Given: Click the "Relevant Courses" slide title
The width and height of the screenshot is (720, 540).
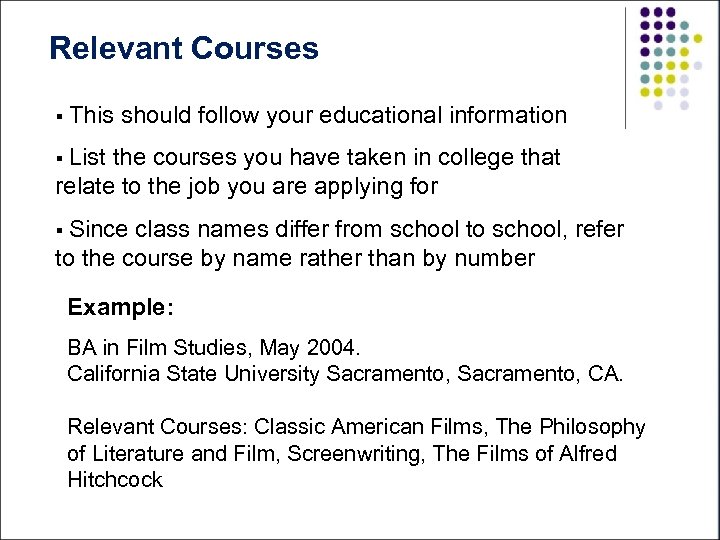Looking at the screenshot, I should (184, 48).
